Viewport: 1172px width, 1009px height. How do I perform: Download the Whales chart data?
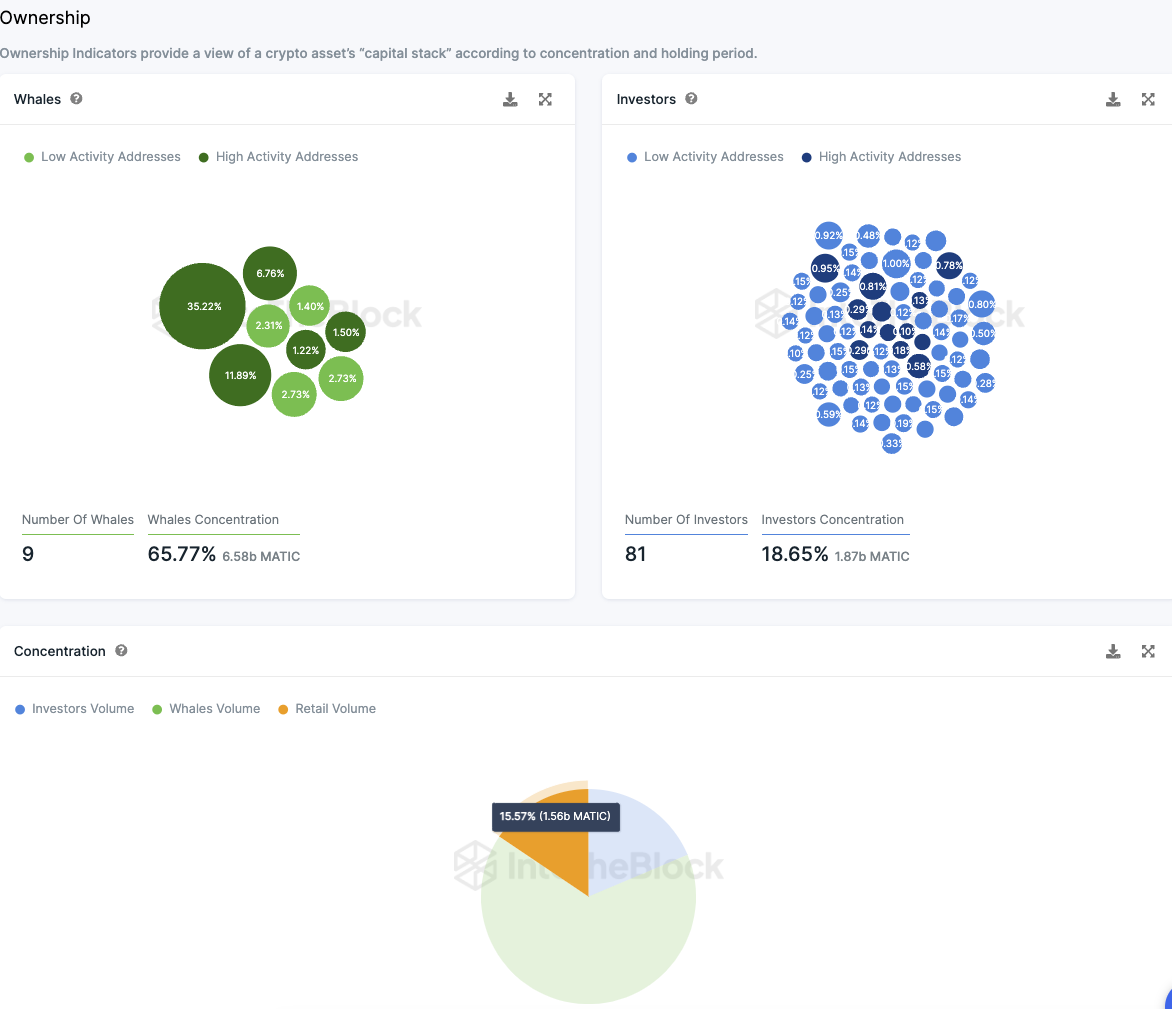[x=510, y=99]
